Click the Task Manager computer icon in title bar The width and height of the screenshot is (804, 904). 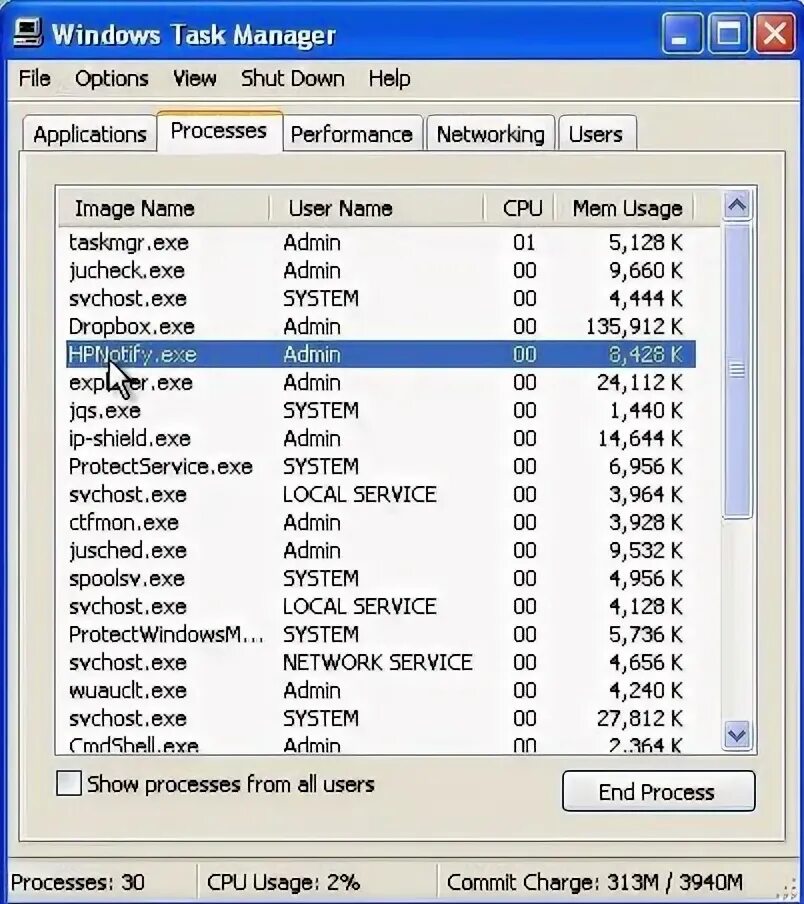(x=27, y=33)
